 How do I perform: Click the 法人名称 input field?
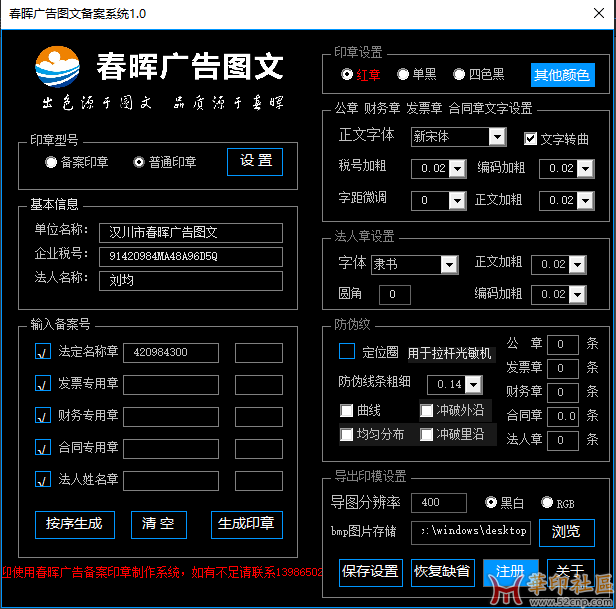191,281
